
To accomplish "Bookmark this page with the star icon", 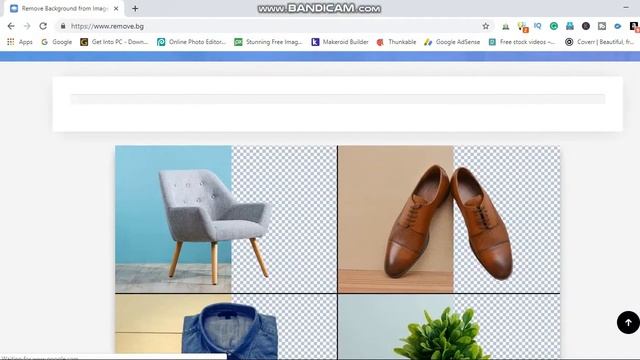I will coord(485,26).
